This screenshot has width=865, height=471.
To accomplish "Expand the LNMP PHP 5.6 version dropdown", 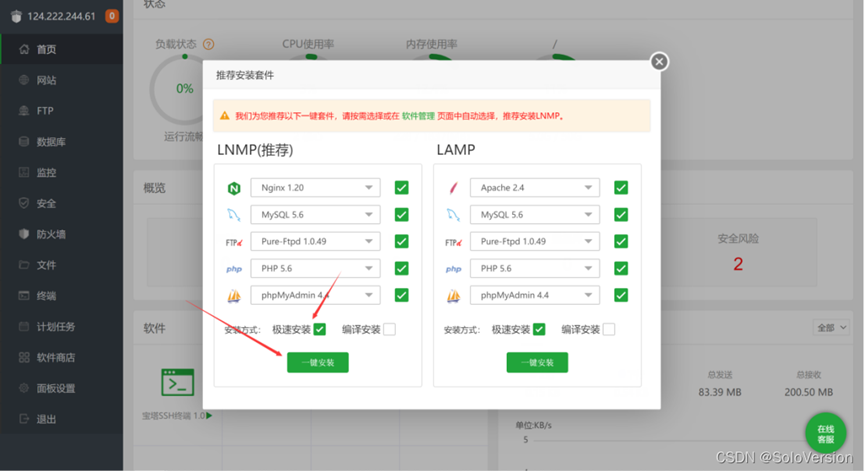I will click(x=315, y=268).
